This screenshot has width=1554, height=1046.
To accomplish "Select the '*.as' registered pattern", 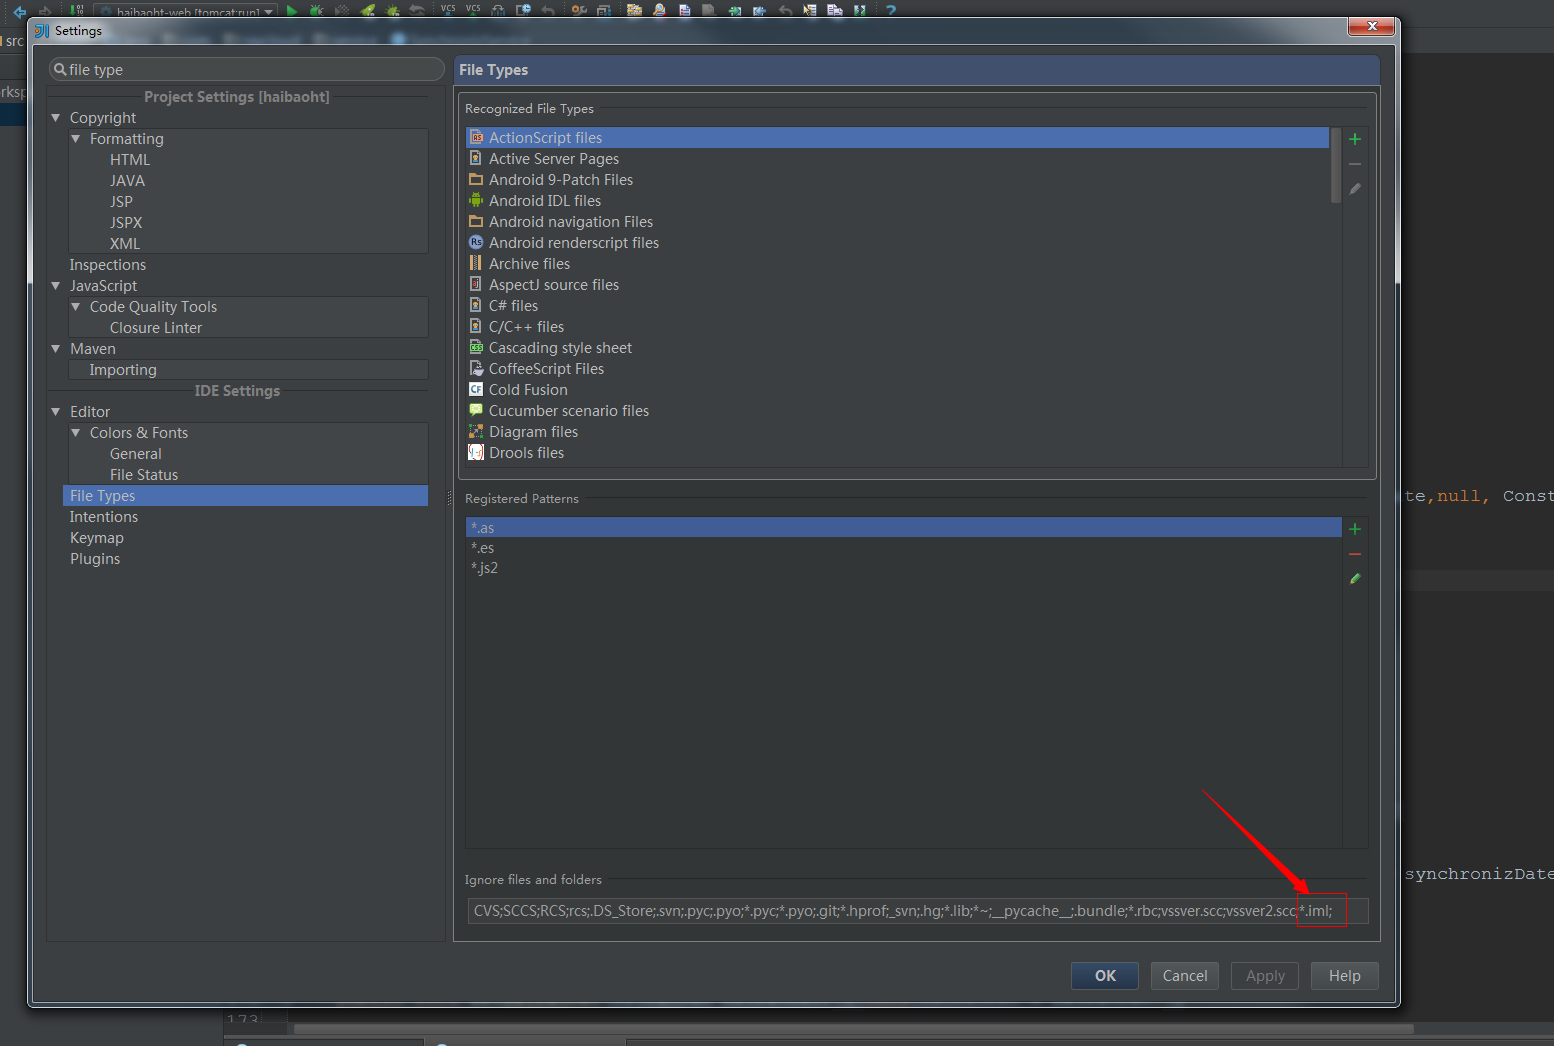I will (x=904, y=528).
